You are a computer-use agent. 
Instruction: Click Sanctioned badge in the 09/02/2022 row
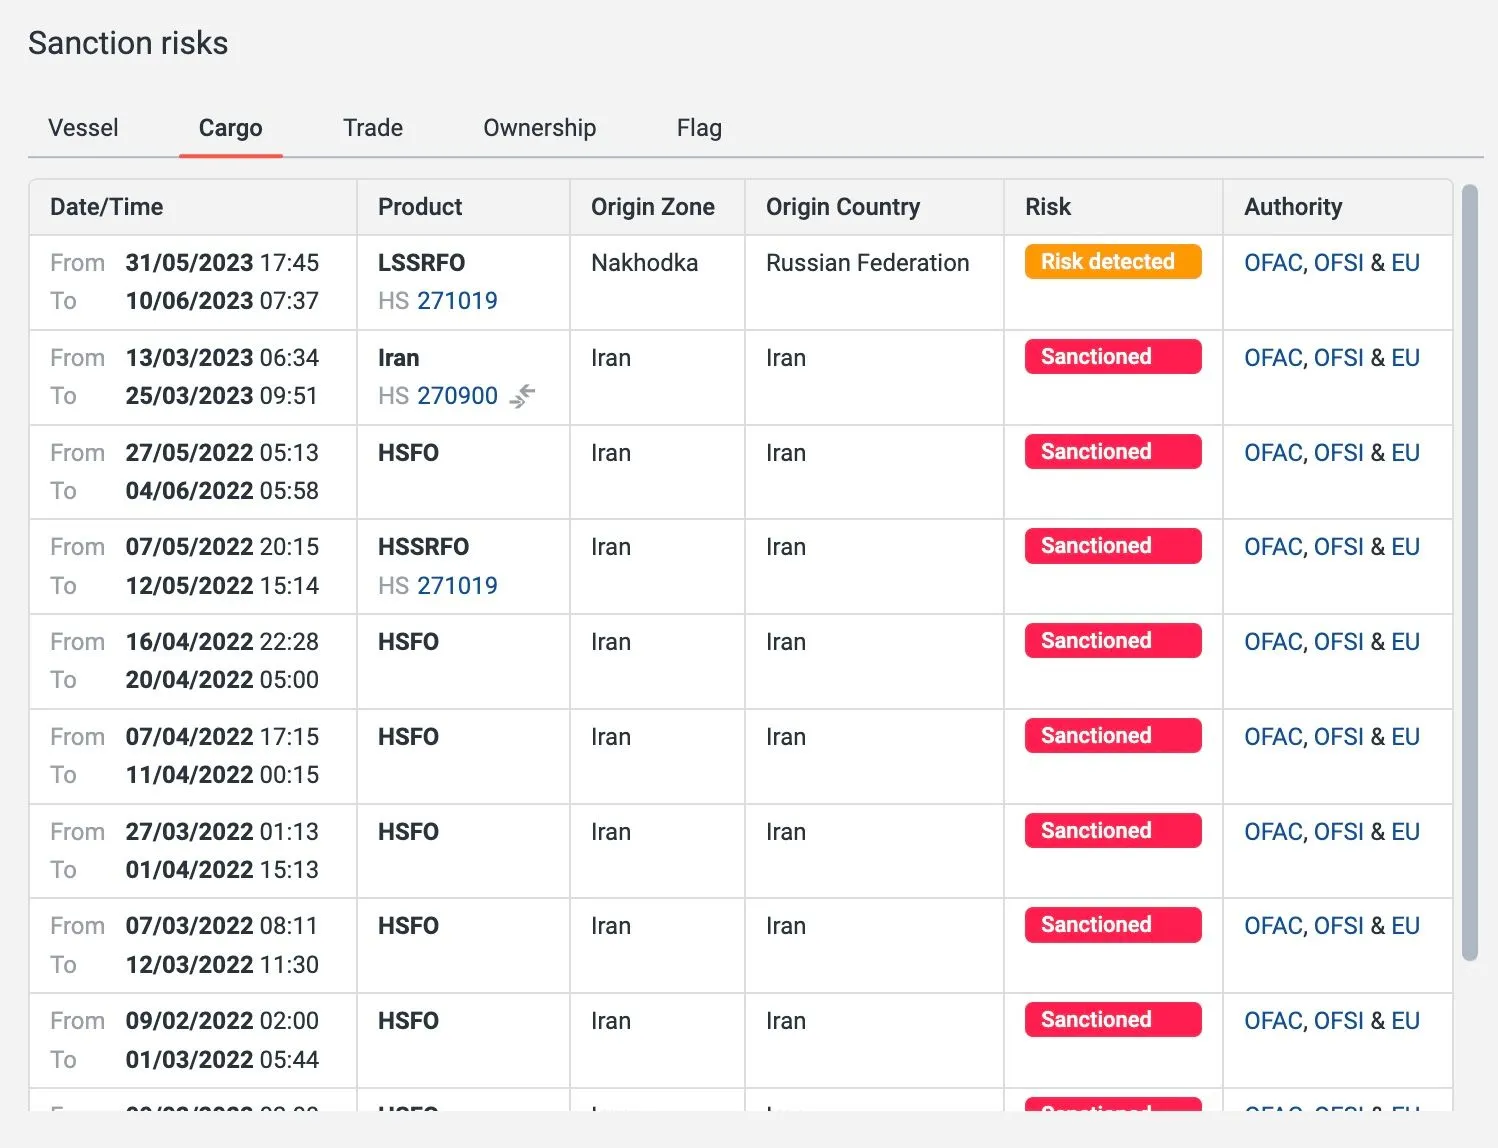(1113, 1020)
